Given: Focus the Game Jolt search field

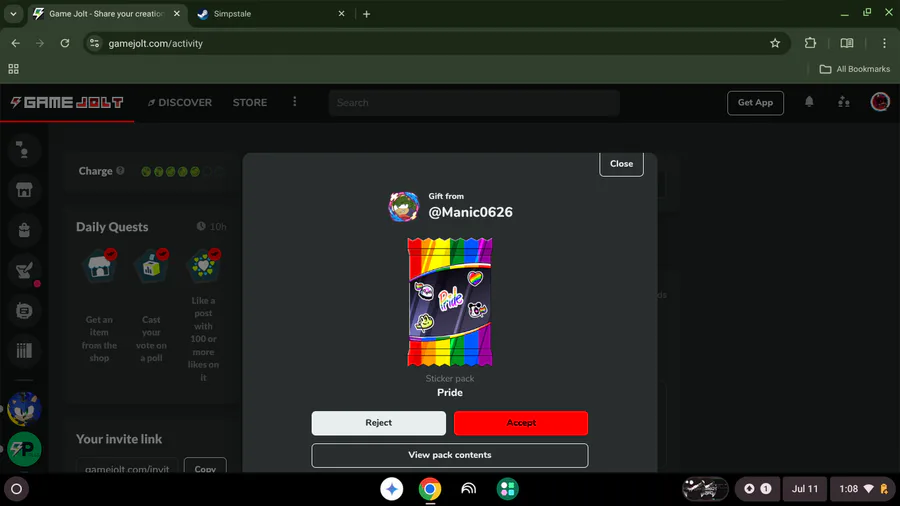Looking at the screenshot, I should click(474, 103).
